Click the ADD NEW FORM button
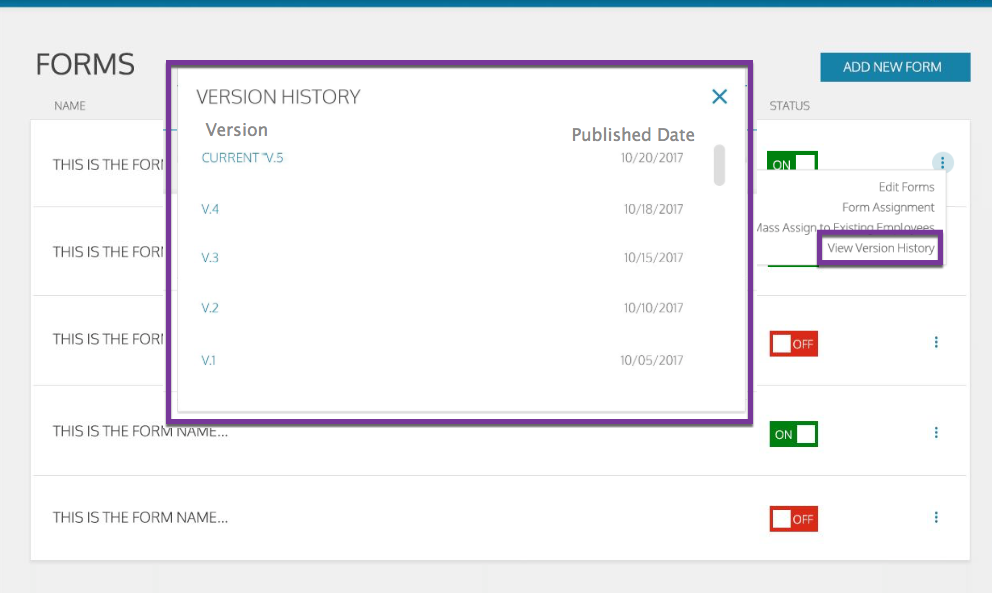Image resolution: width=992 pixels, height=593 pixels. 894,66
